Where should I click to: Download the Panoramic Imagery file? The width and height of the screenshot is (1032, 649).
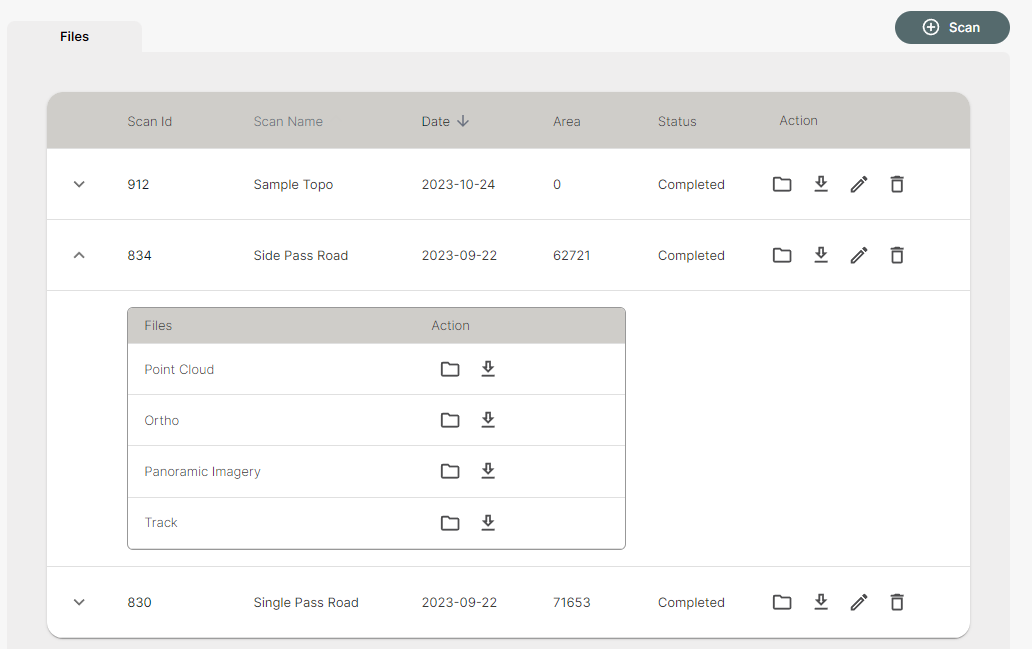coord(488,471)
